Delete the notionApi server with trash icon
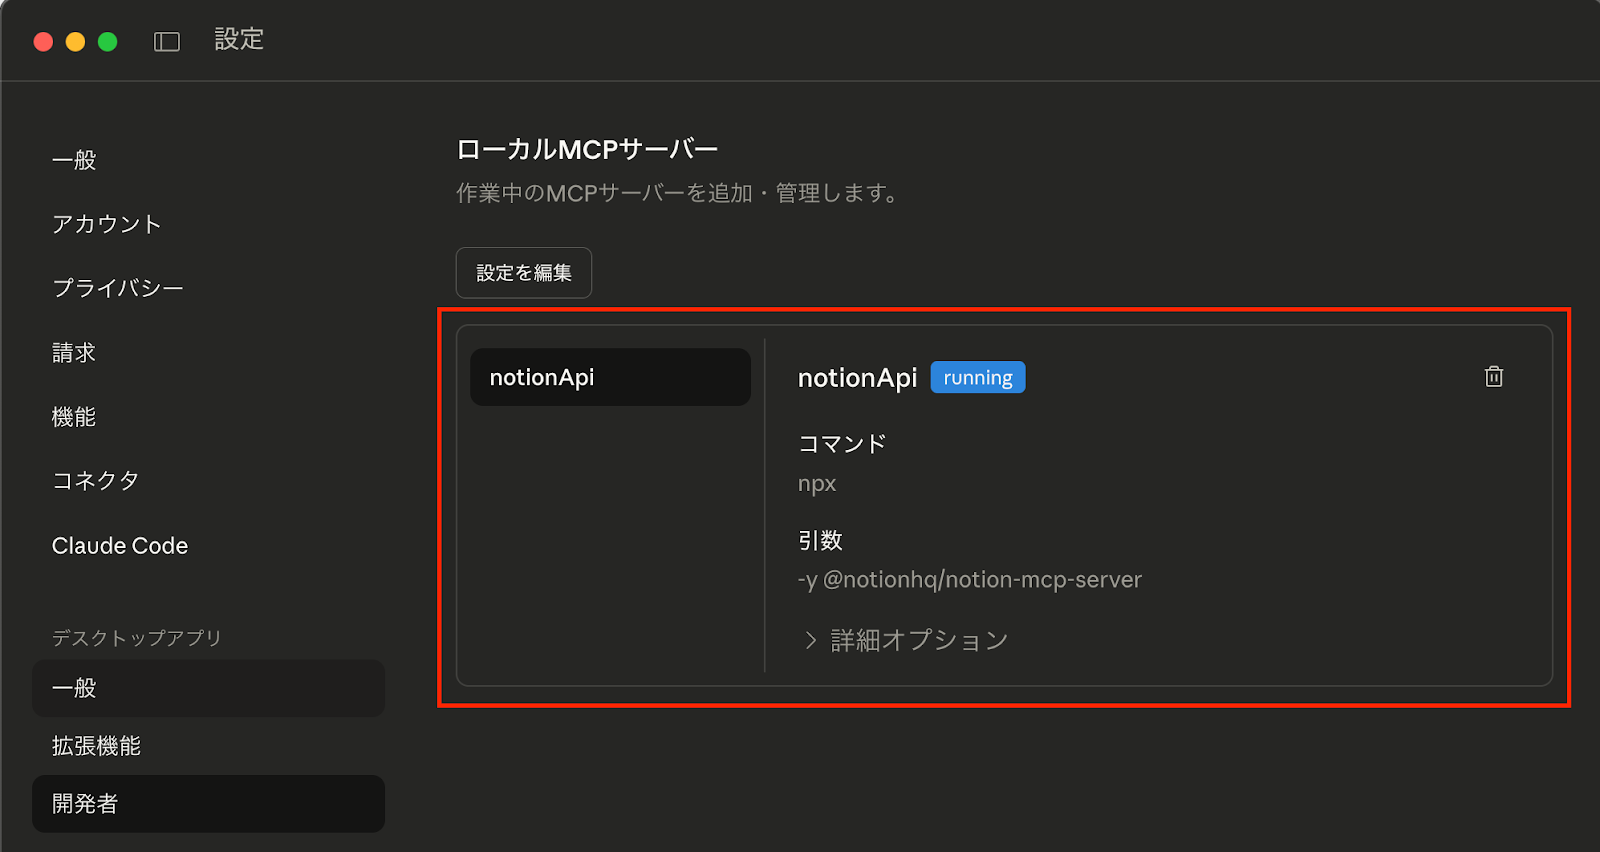Image resolution: width=1600 pixels, height=852 pixels. pyautogui.click(x=1493, y=377)
